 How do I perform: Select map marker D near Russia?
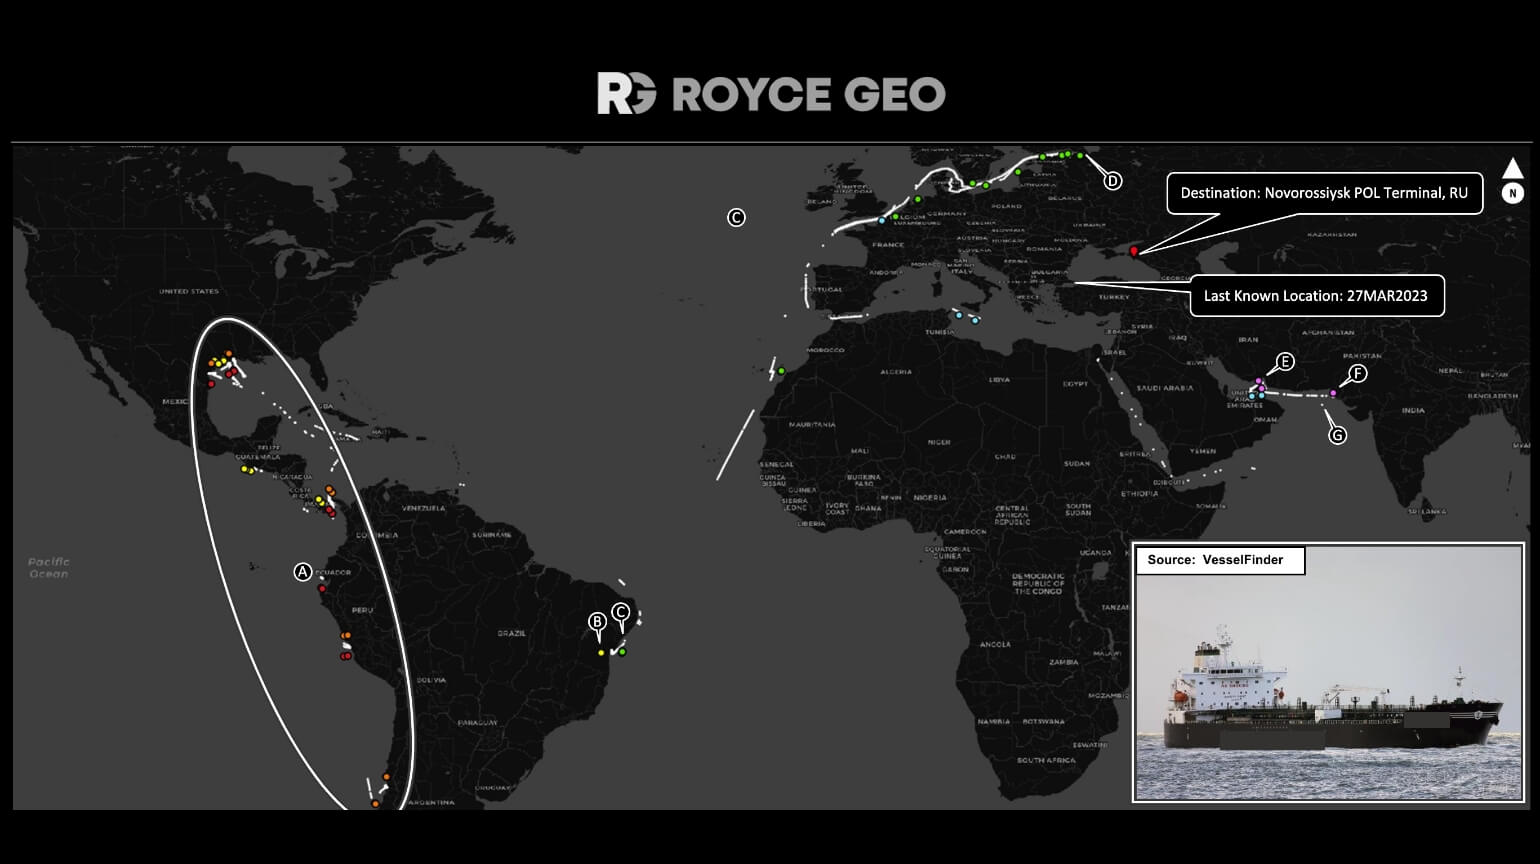(x=1112, y=181)
